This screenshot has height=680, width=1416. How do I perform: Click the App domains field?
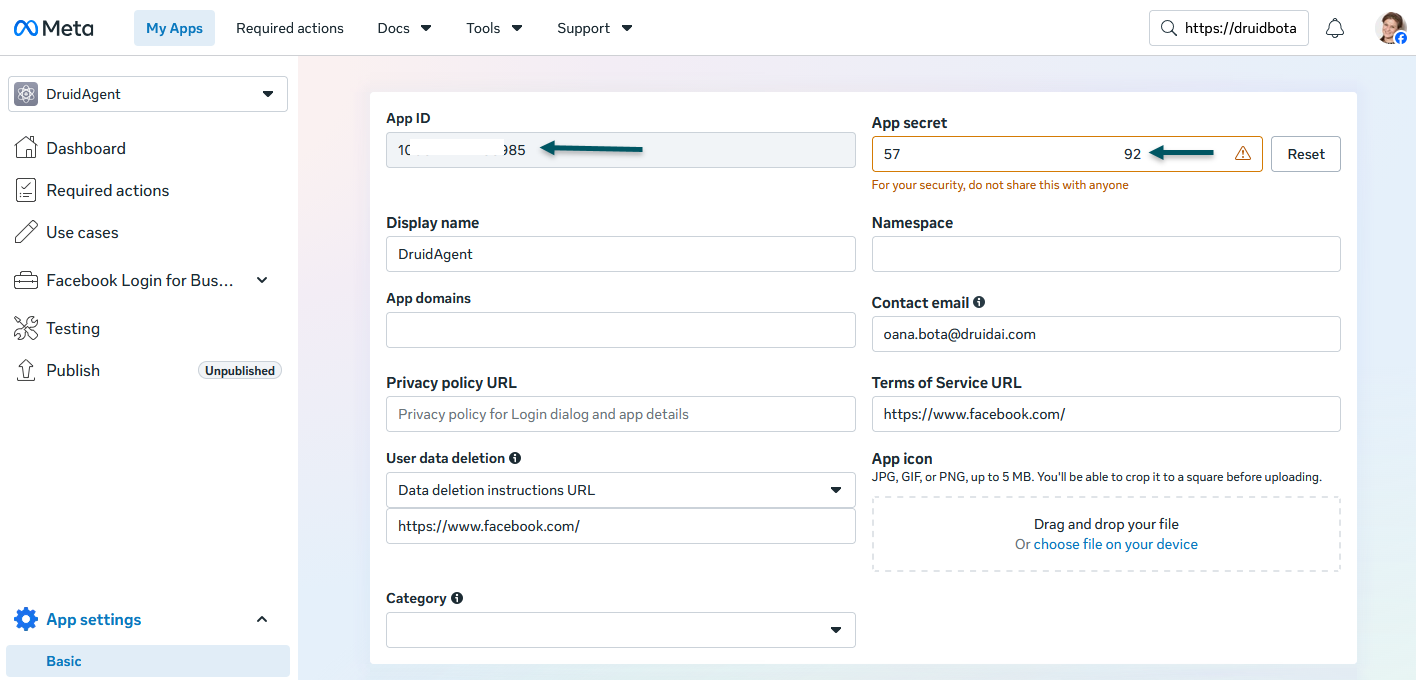(x=621, y=330)
